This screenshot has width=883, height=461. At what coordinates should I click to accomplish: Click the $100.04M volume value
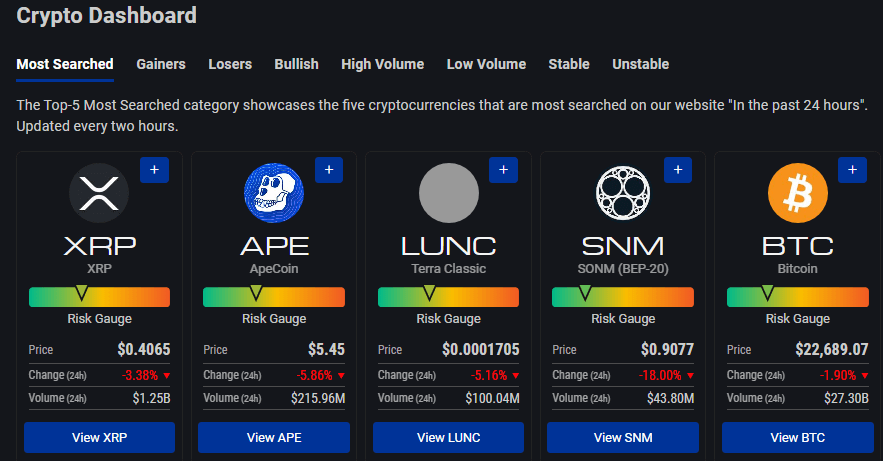(x=492, y=399)
